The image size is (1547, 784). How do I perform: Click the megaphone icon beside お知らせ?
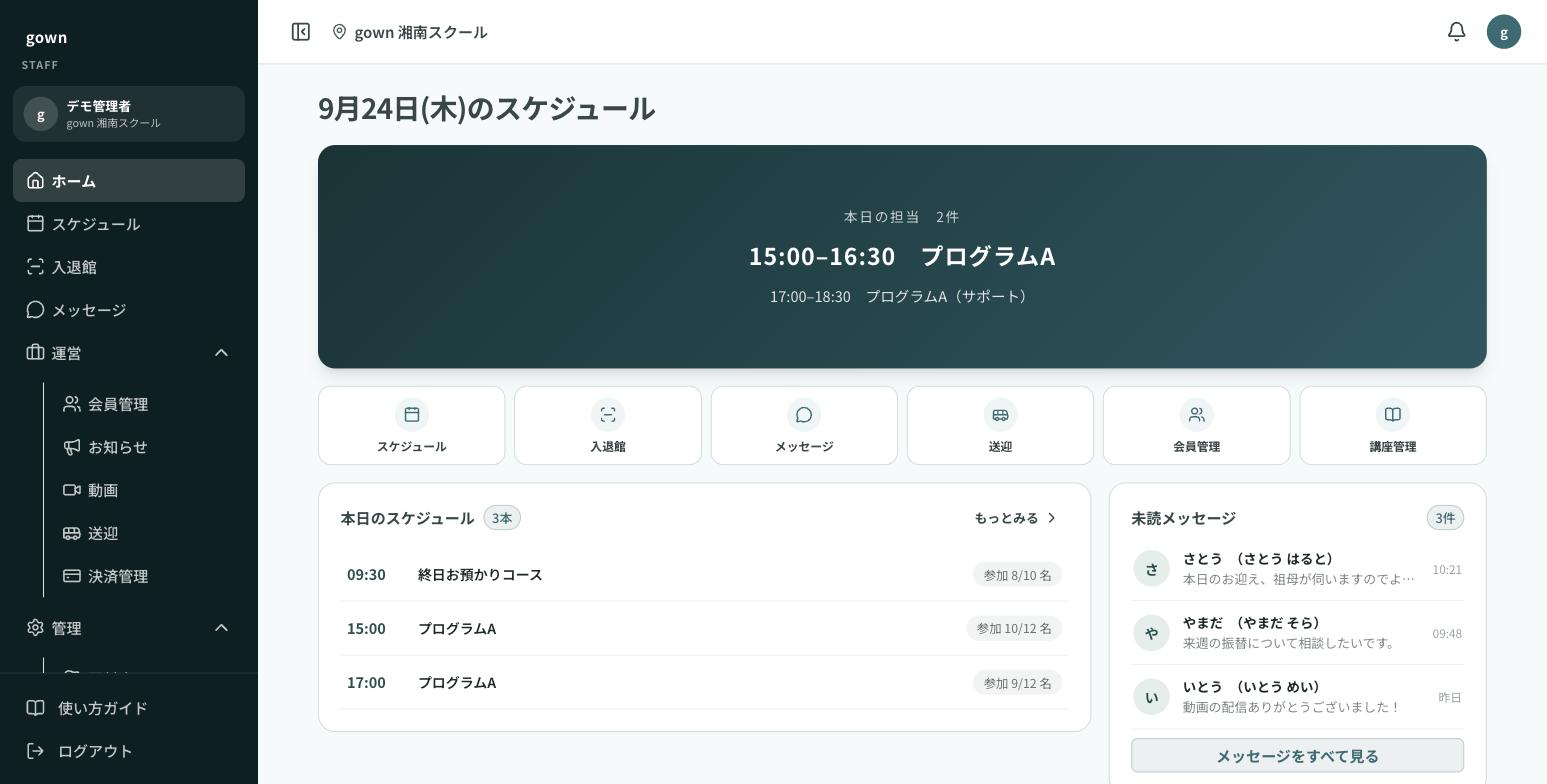tap(72, 447)
